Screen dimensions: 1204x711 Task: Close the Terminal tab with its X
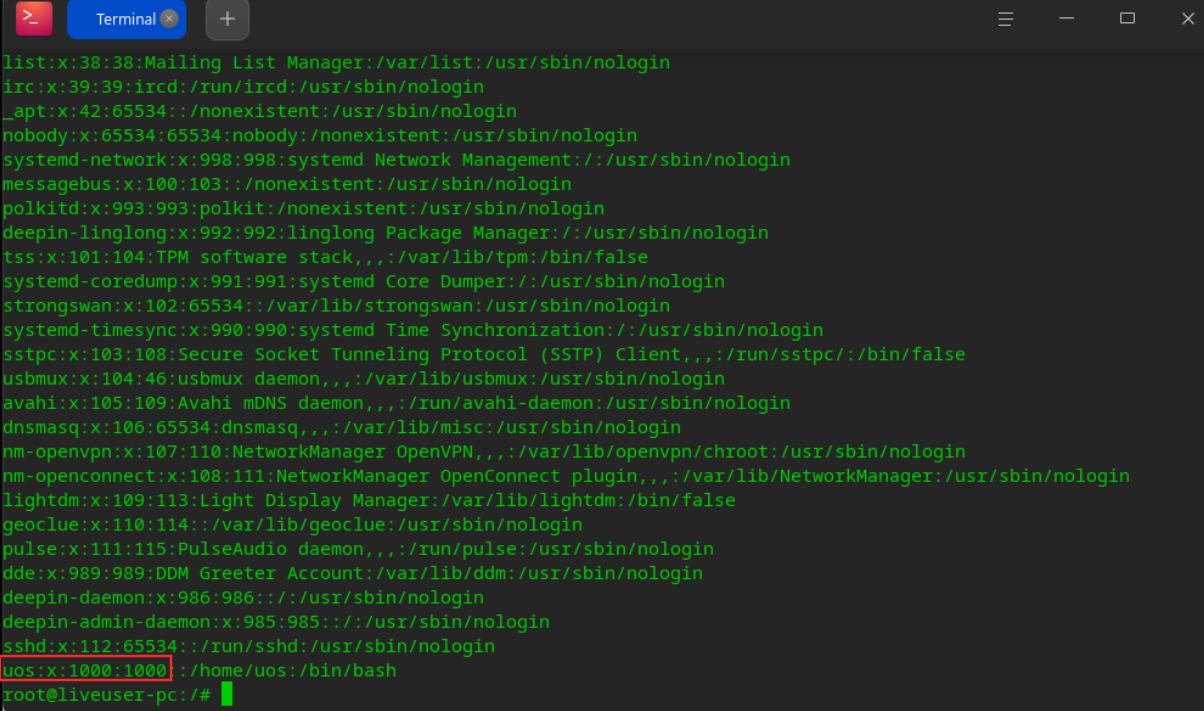tap(169, 18)
